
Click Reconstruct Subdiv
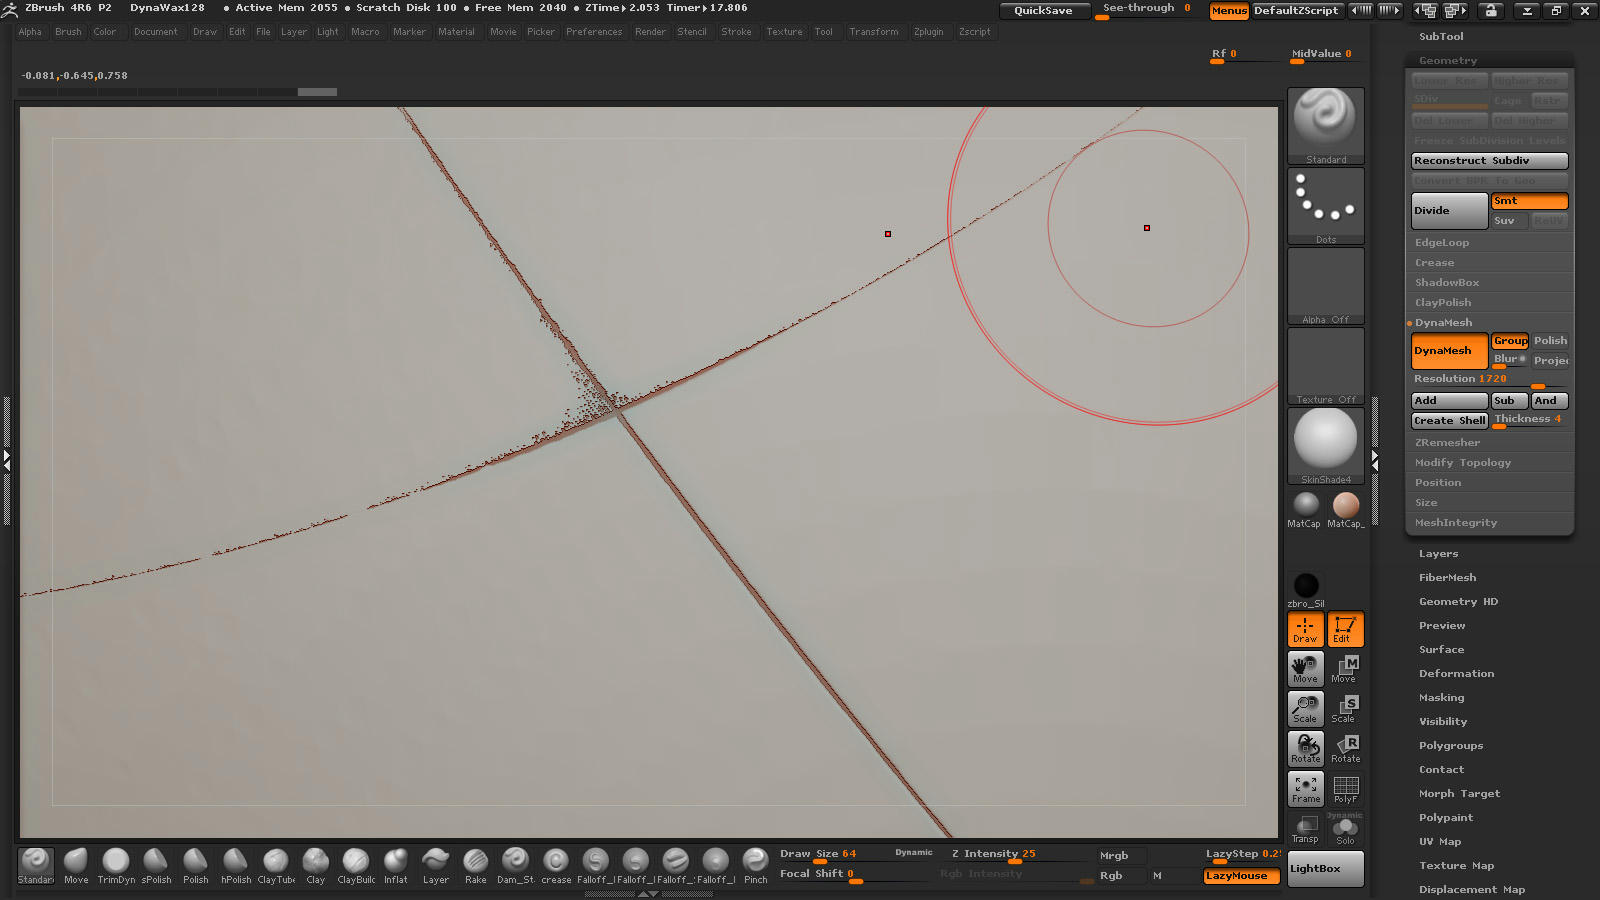coord(1490,161)
